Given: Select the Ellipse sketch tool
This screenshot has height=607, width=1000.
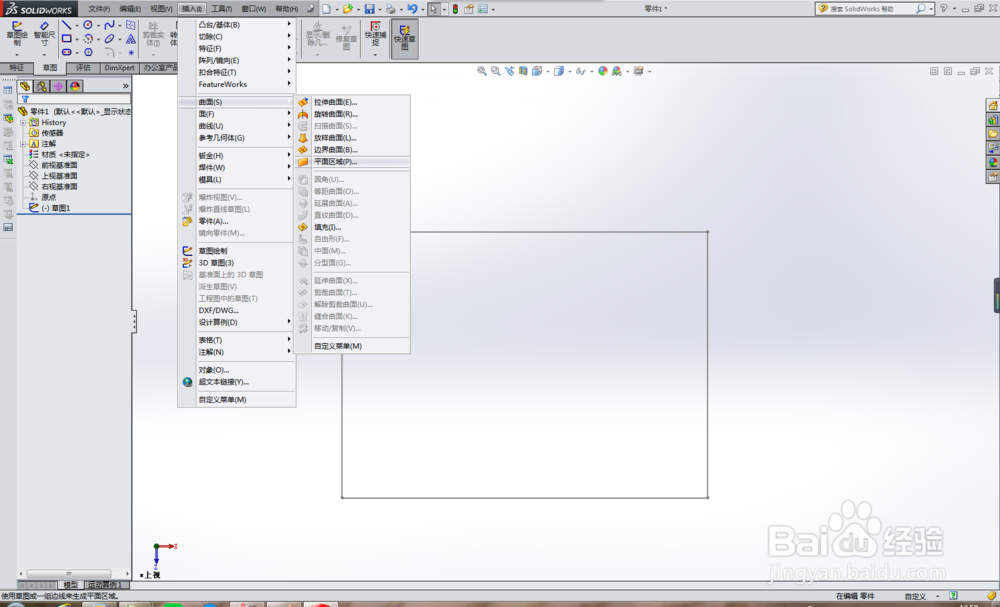Looking at the screenshot, I should coord(110,39).
